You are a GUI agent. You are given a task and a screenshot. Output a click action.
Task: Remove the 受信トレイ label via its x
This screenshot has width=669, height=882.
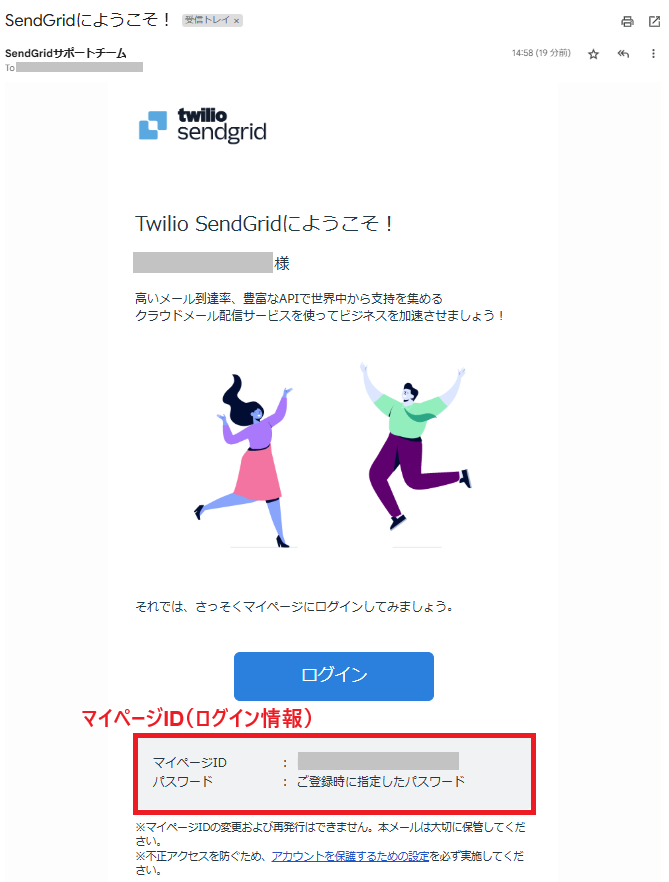236,21
